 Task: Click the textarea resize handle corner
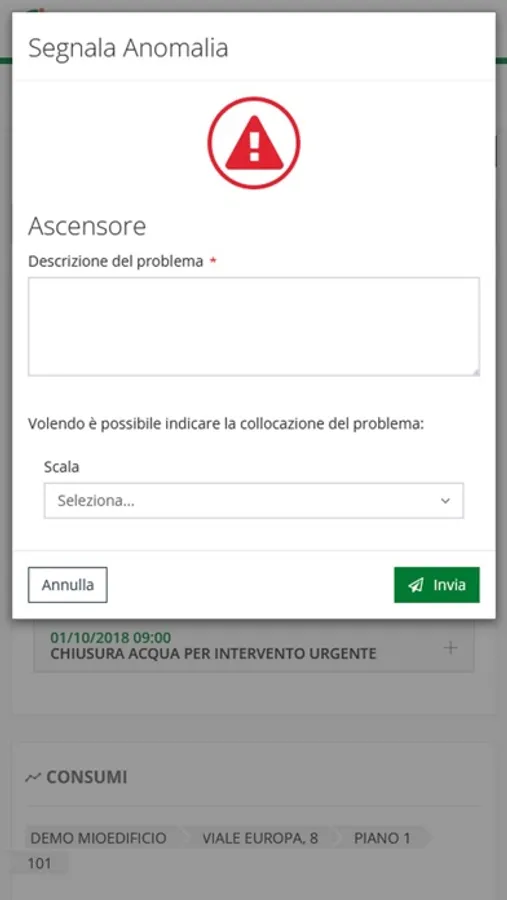click(x=475, y=372)
